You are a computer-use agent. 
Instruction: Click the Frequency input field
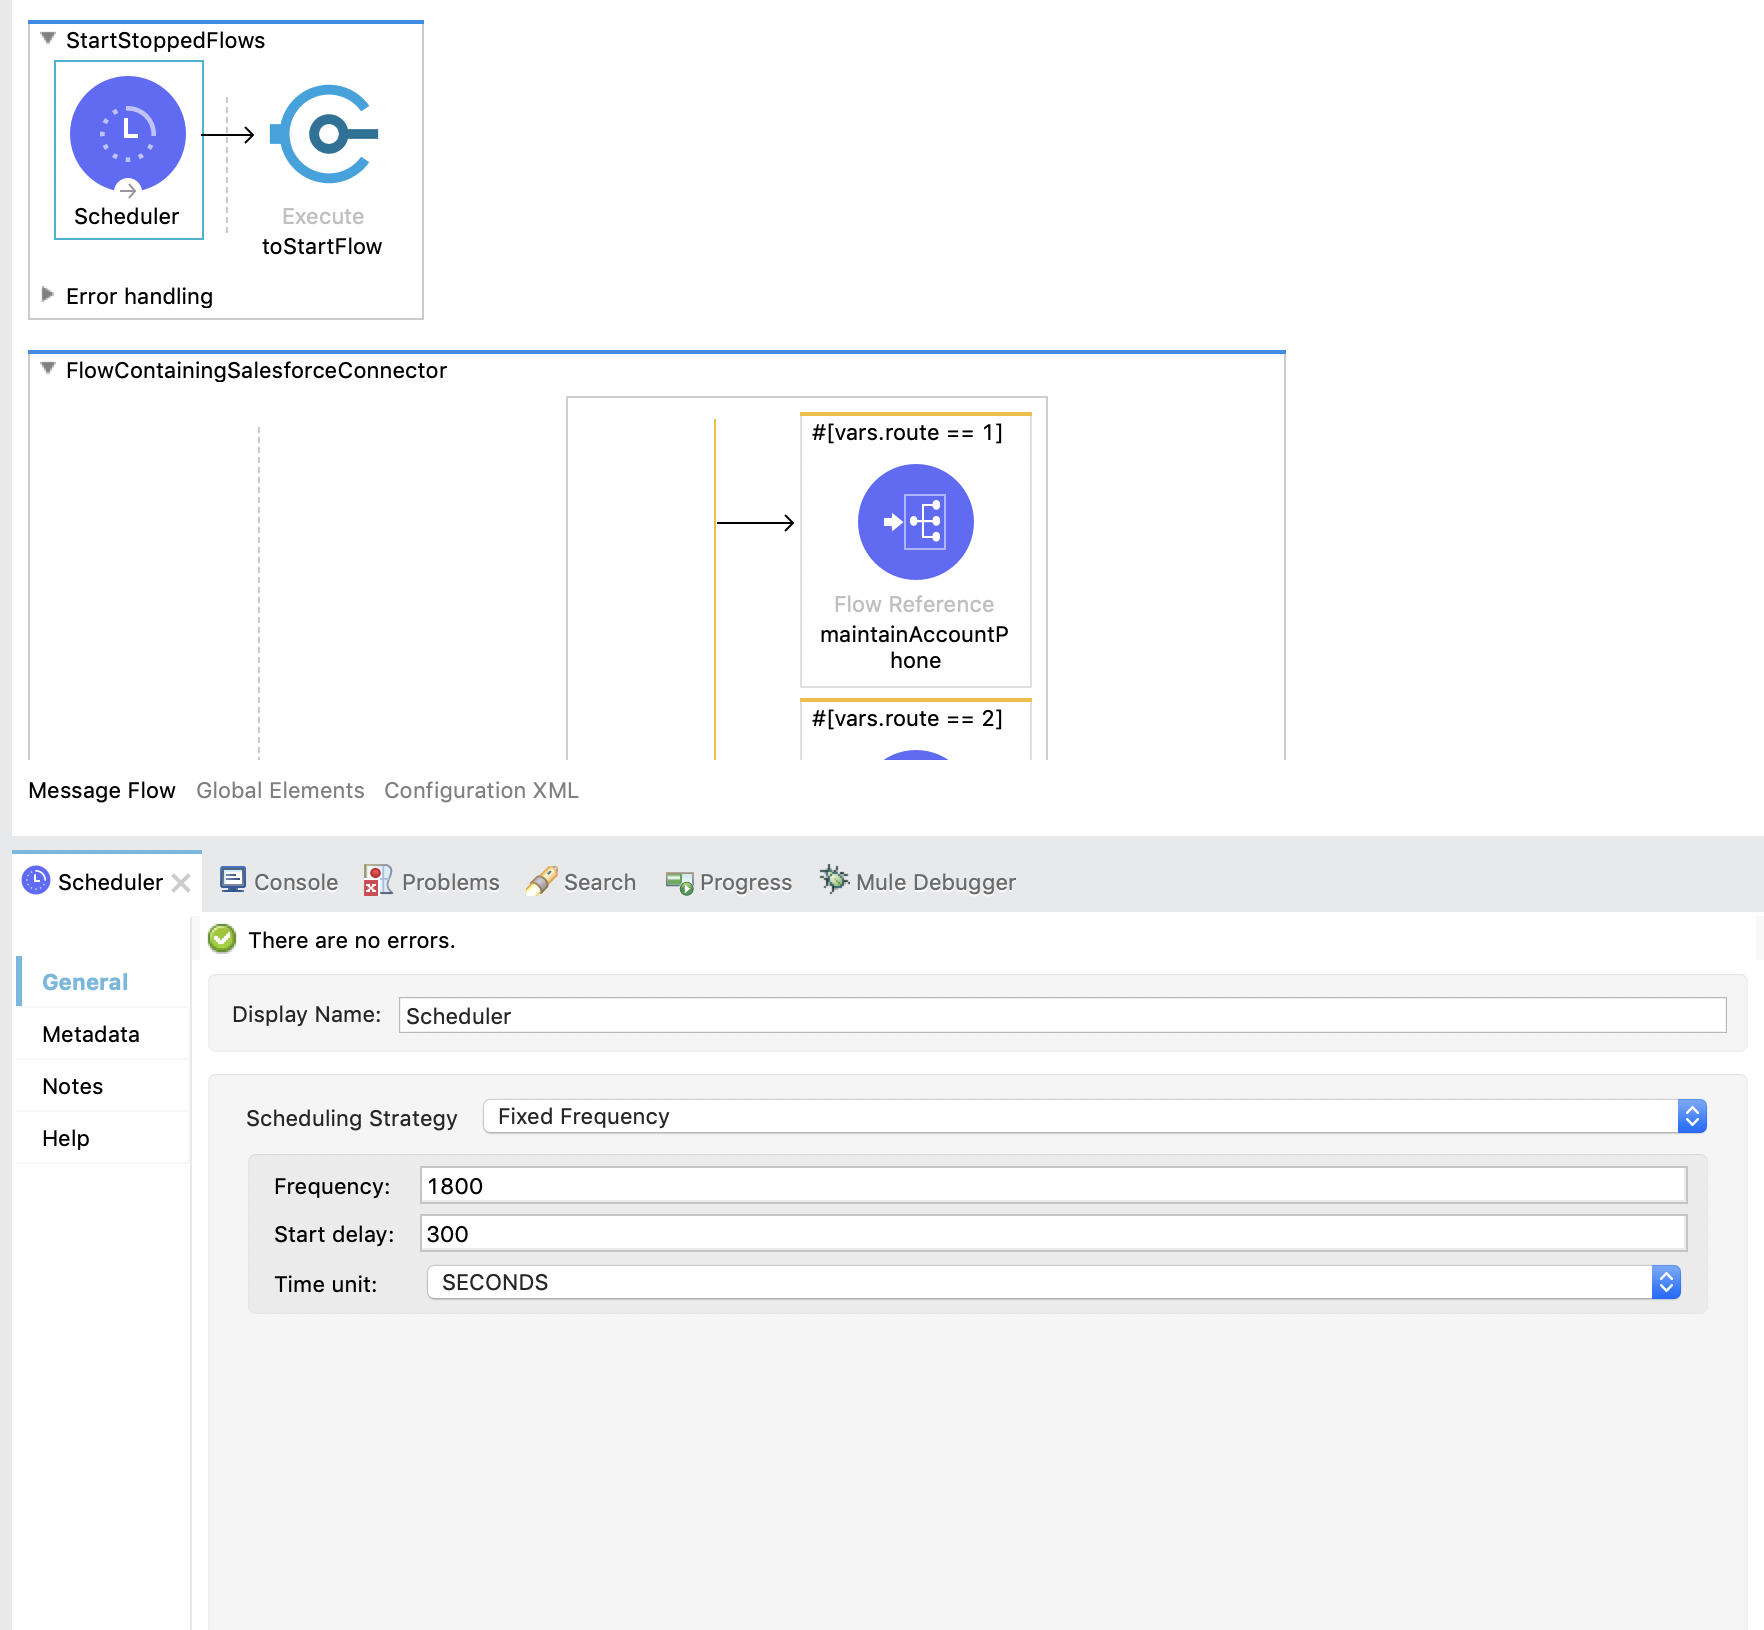pyautogui.click(x=1052, y=1185)
